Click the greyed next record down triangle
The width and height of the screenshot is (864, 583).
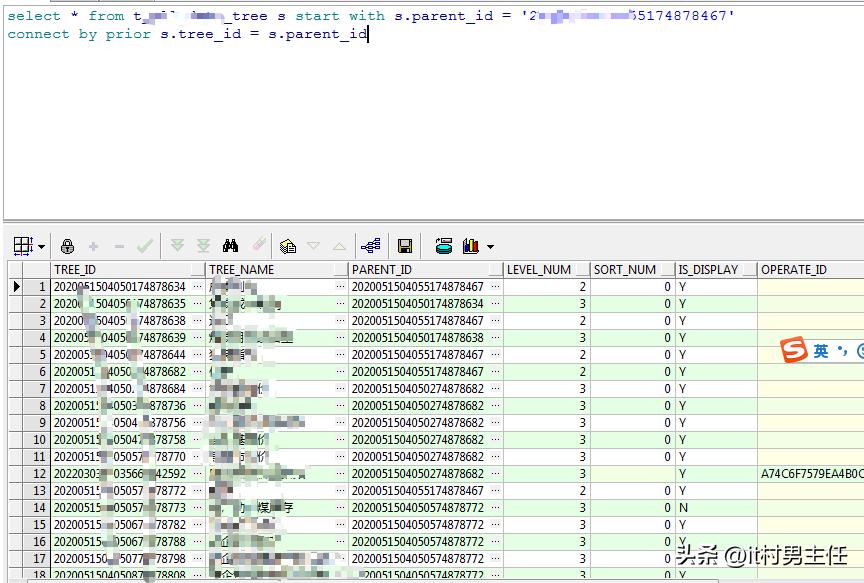tap(314, 246)
